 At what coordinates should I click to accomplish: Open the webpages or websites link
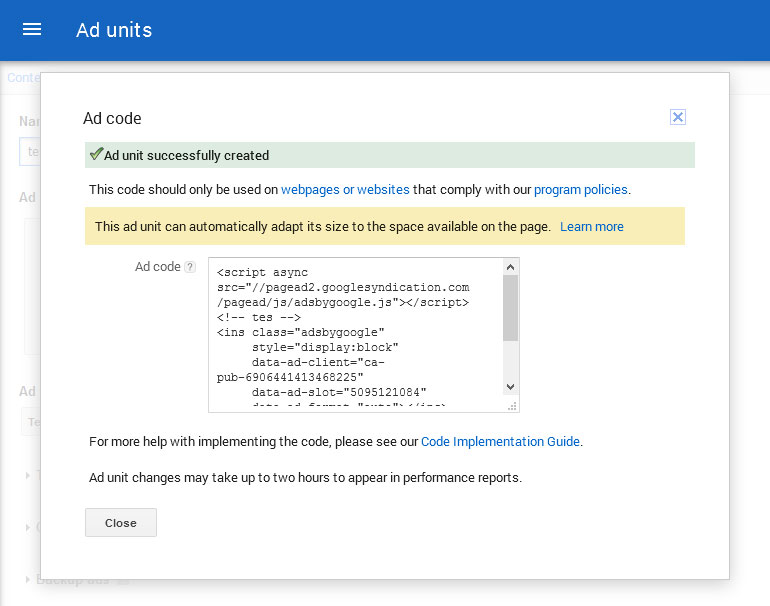(x=345, y=190)
